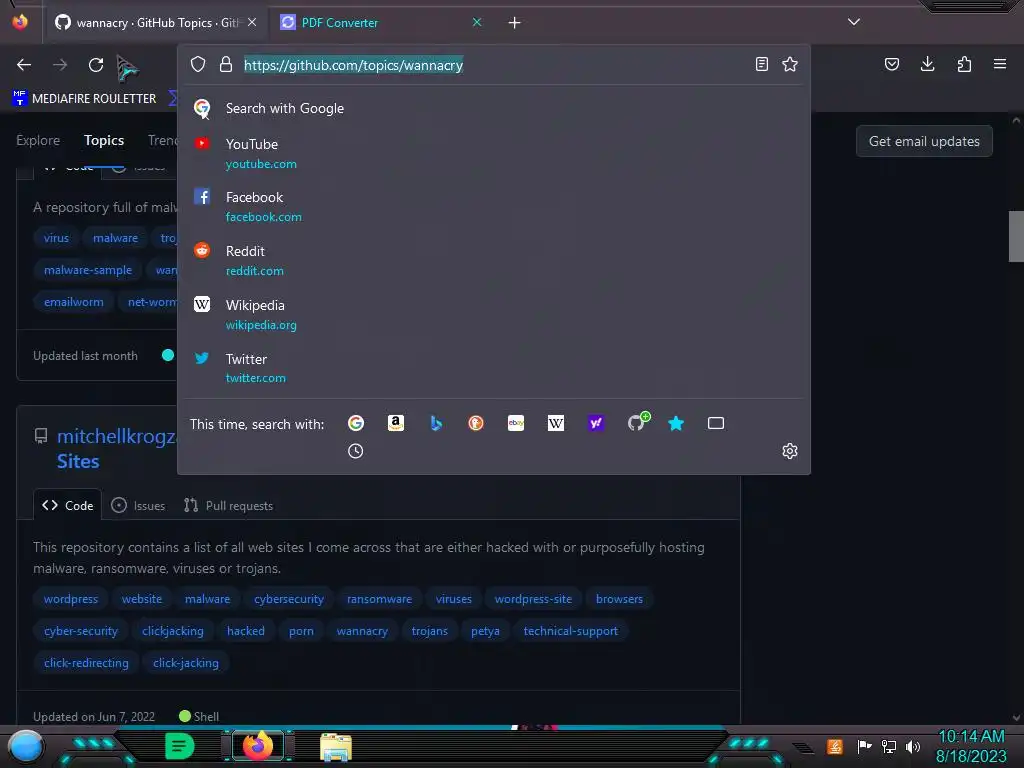Click the github.com URL in address bar
The image size is (1024, 768).
point(353,65)
